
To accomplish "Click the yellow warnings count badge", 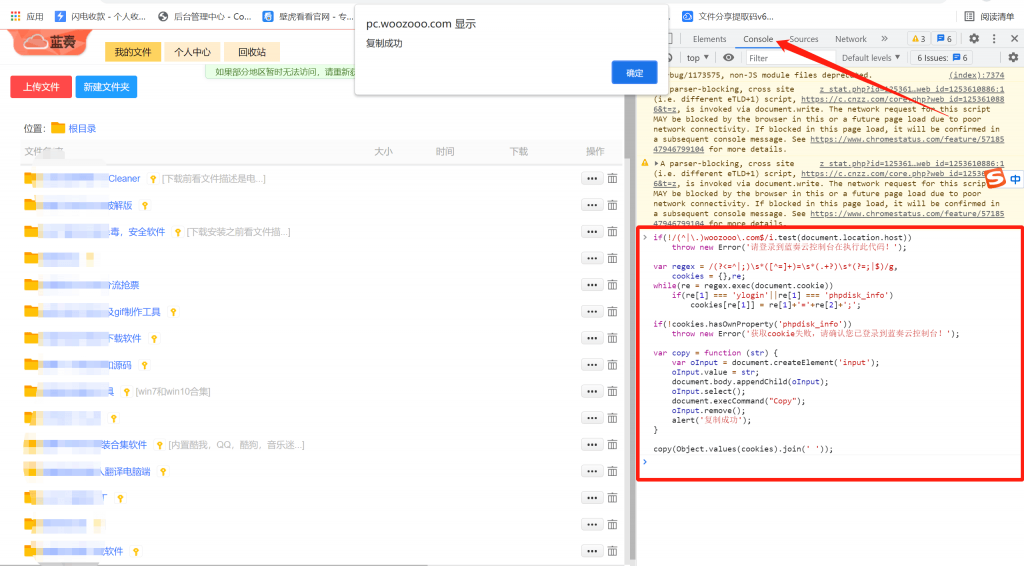I will pyautogui.click(x=918, y=39).
